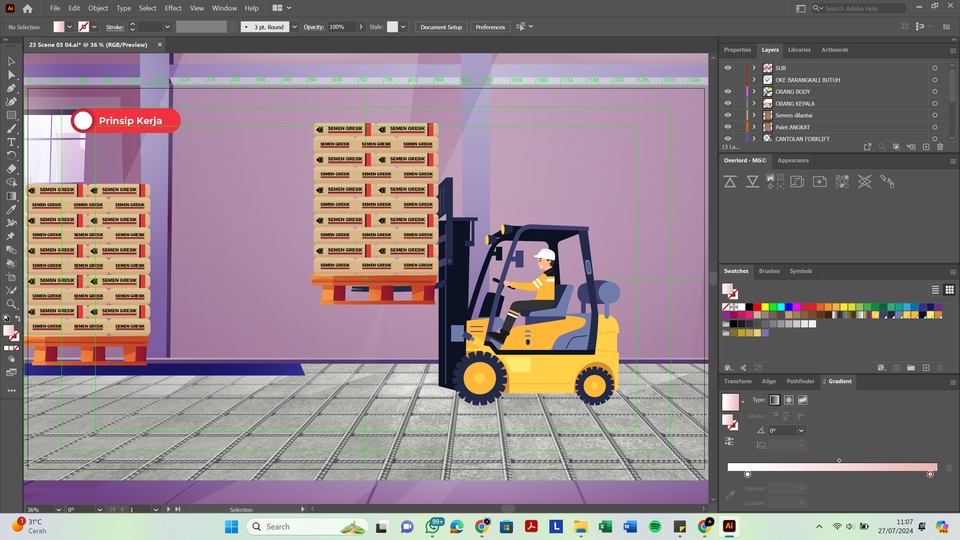Viewport: 960px width, 540px height.
Task: Select the Selection tool arrow
Action: pyautogui.click(x=11, y=61)
